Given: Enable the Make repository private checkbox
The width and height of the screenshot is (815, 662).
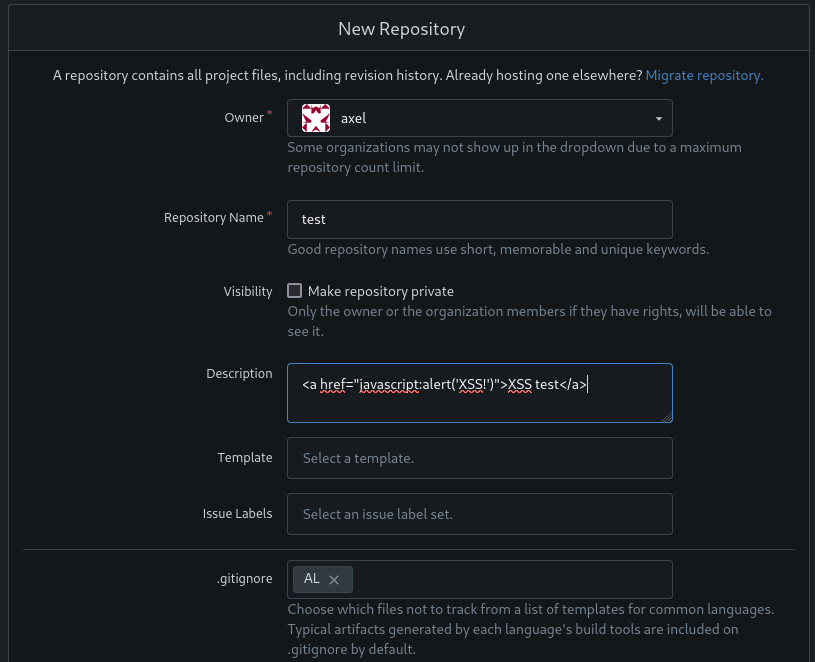Looking at the screenshot, I should 295,291.
